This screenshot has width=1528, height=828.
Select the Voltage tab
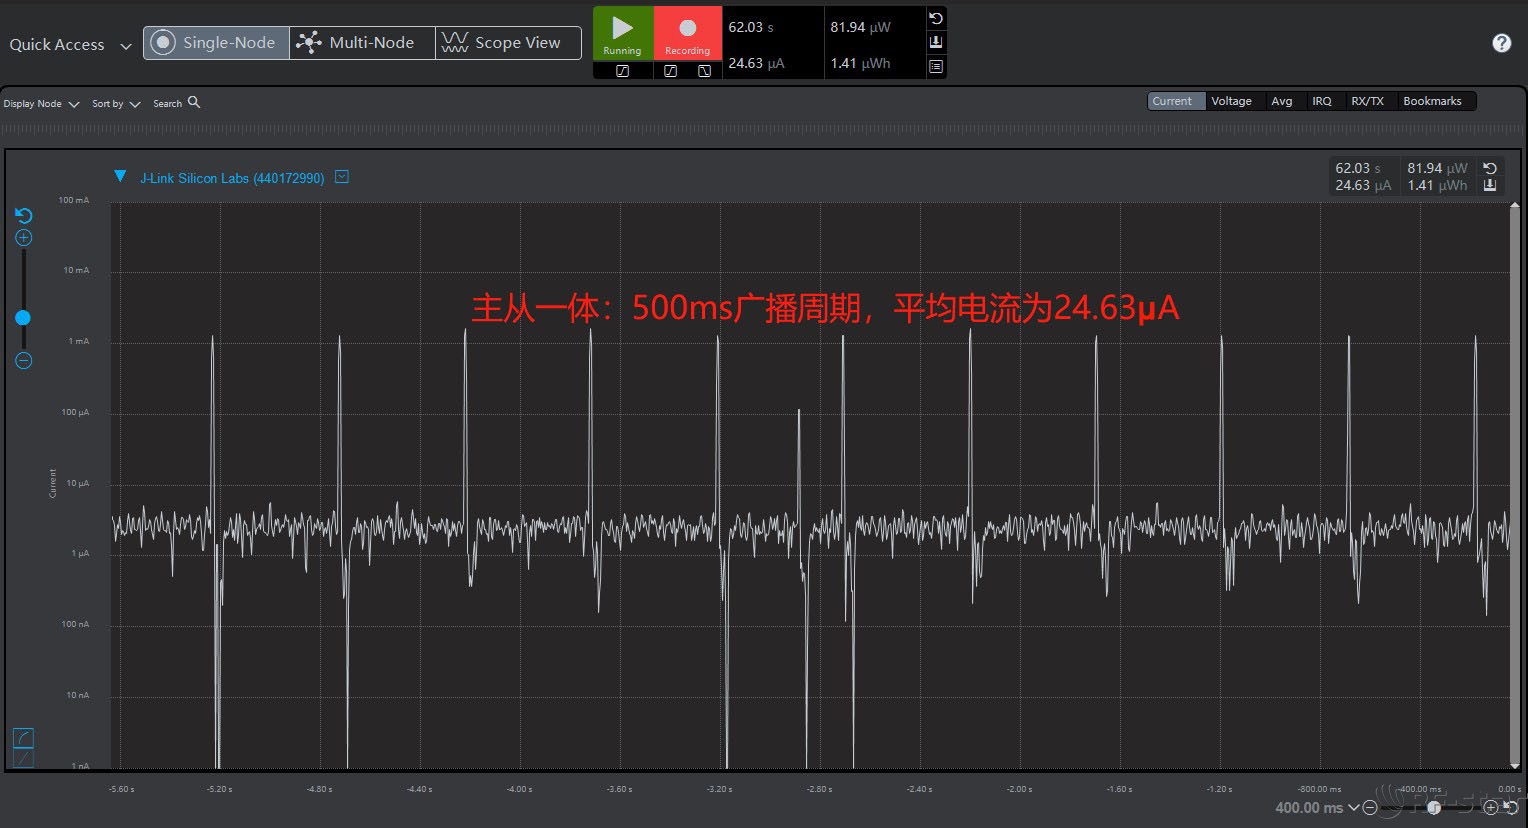[x=1231, y=101]
